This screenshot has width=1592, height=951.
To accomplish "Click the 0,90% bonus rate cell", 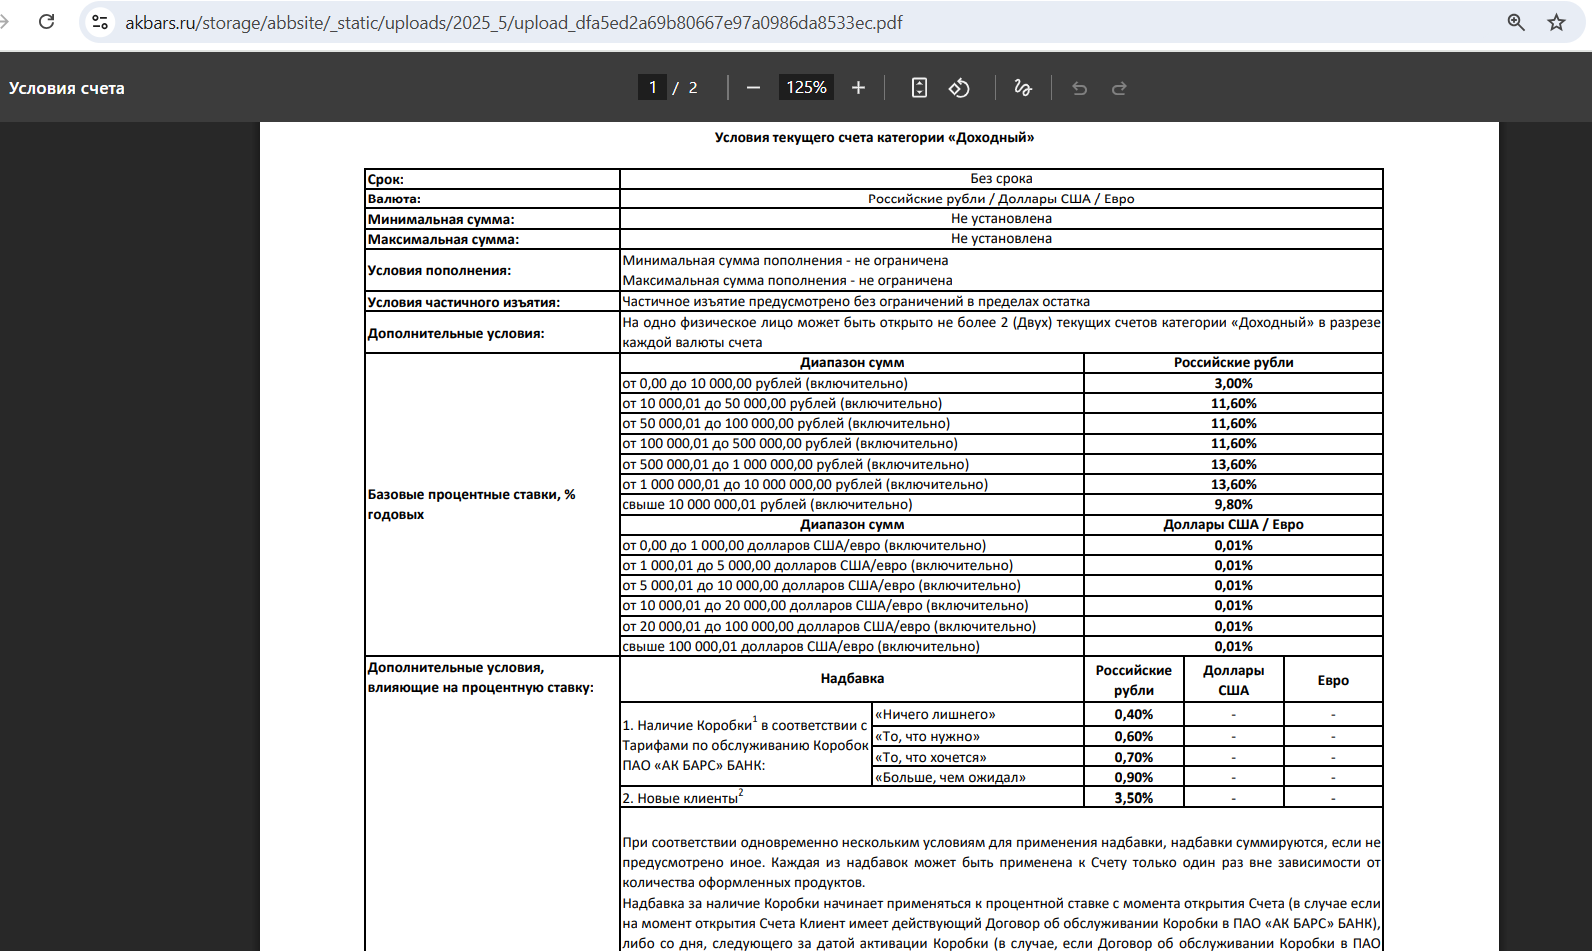I will (1133, 777).
